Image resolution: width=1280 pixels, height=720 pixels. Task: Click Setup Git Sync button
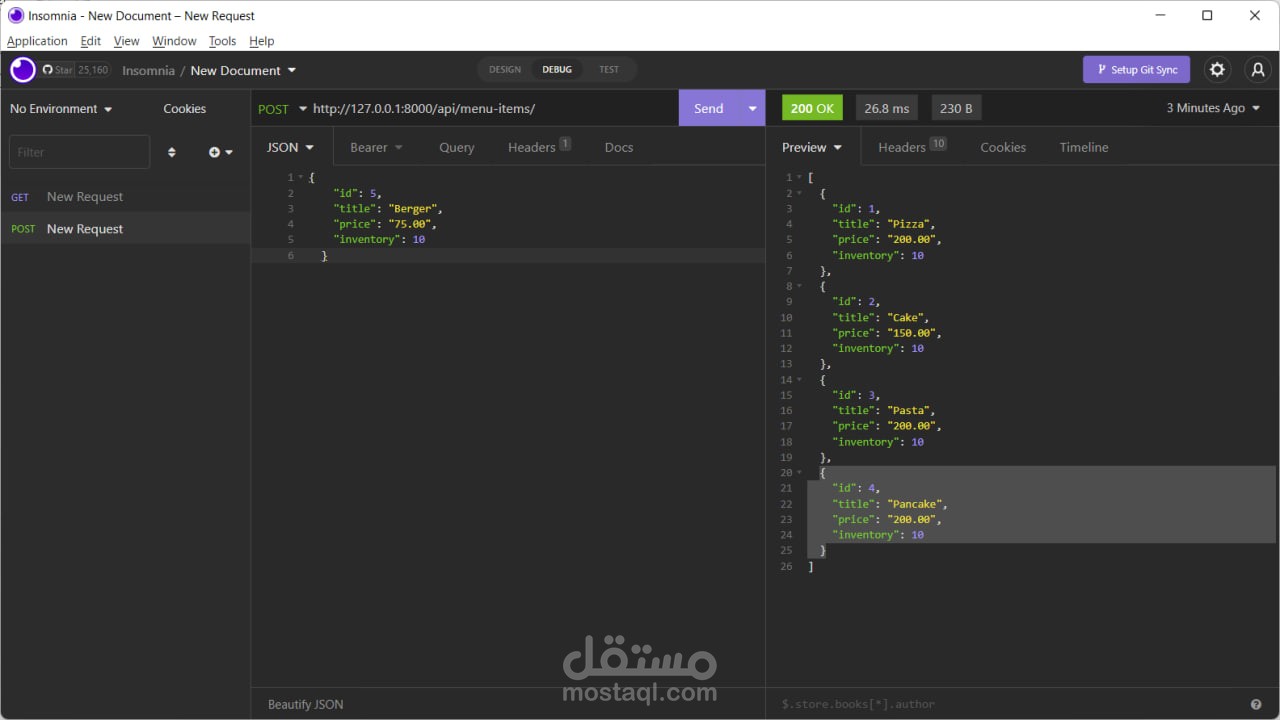pos(1136,70)
